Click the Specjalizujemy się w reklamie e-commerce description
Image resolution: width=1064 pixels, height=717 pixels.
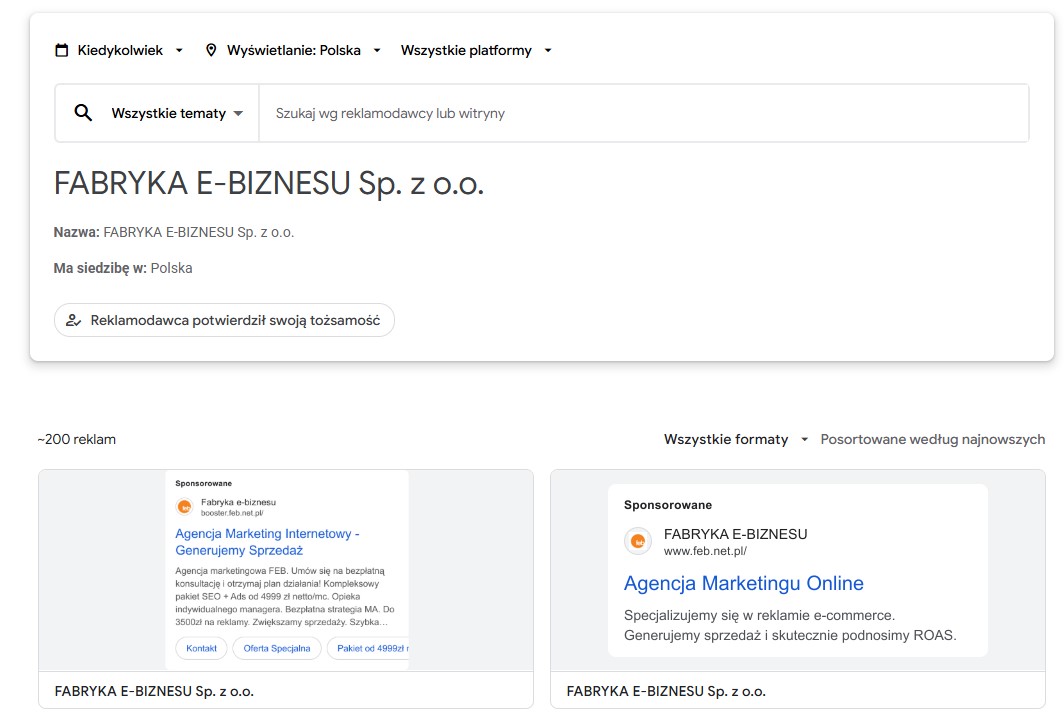click(x=791, y=625)
